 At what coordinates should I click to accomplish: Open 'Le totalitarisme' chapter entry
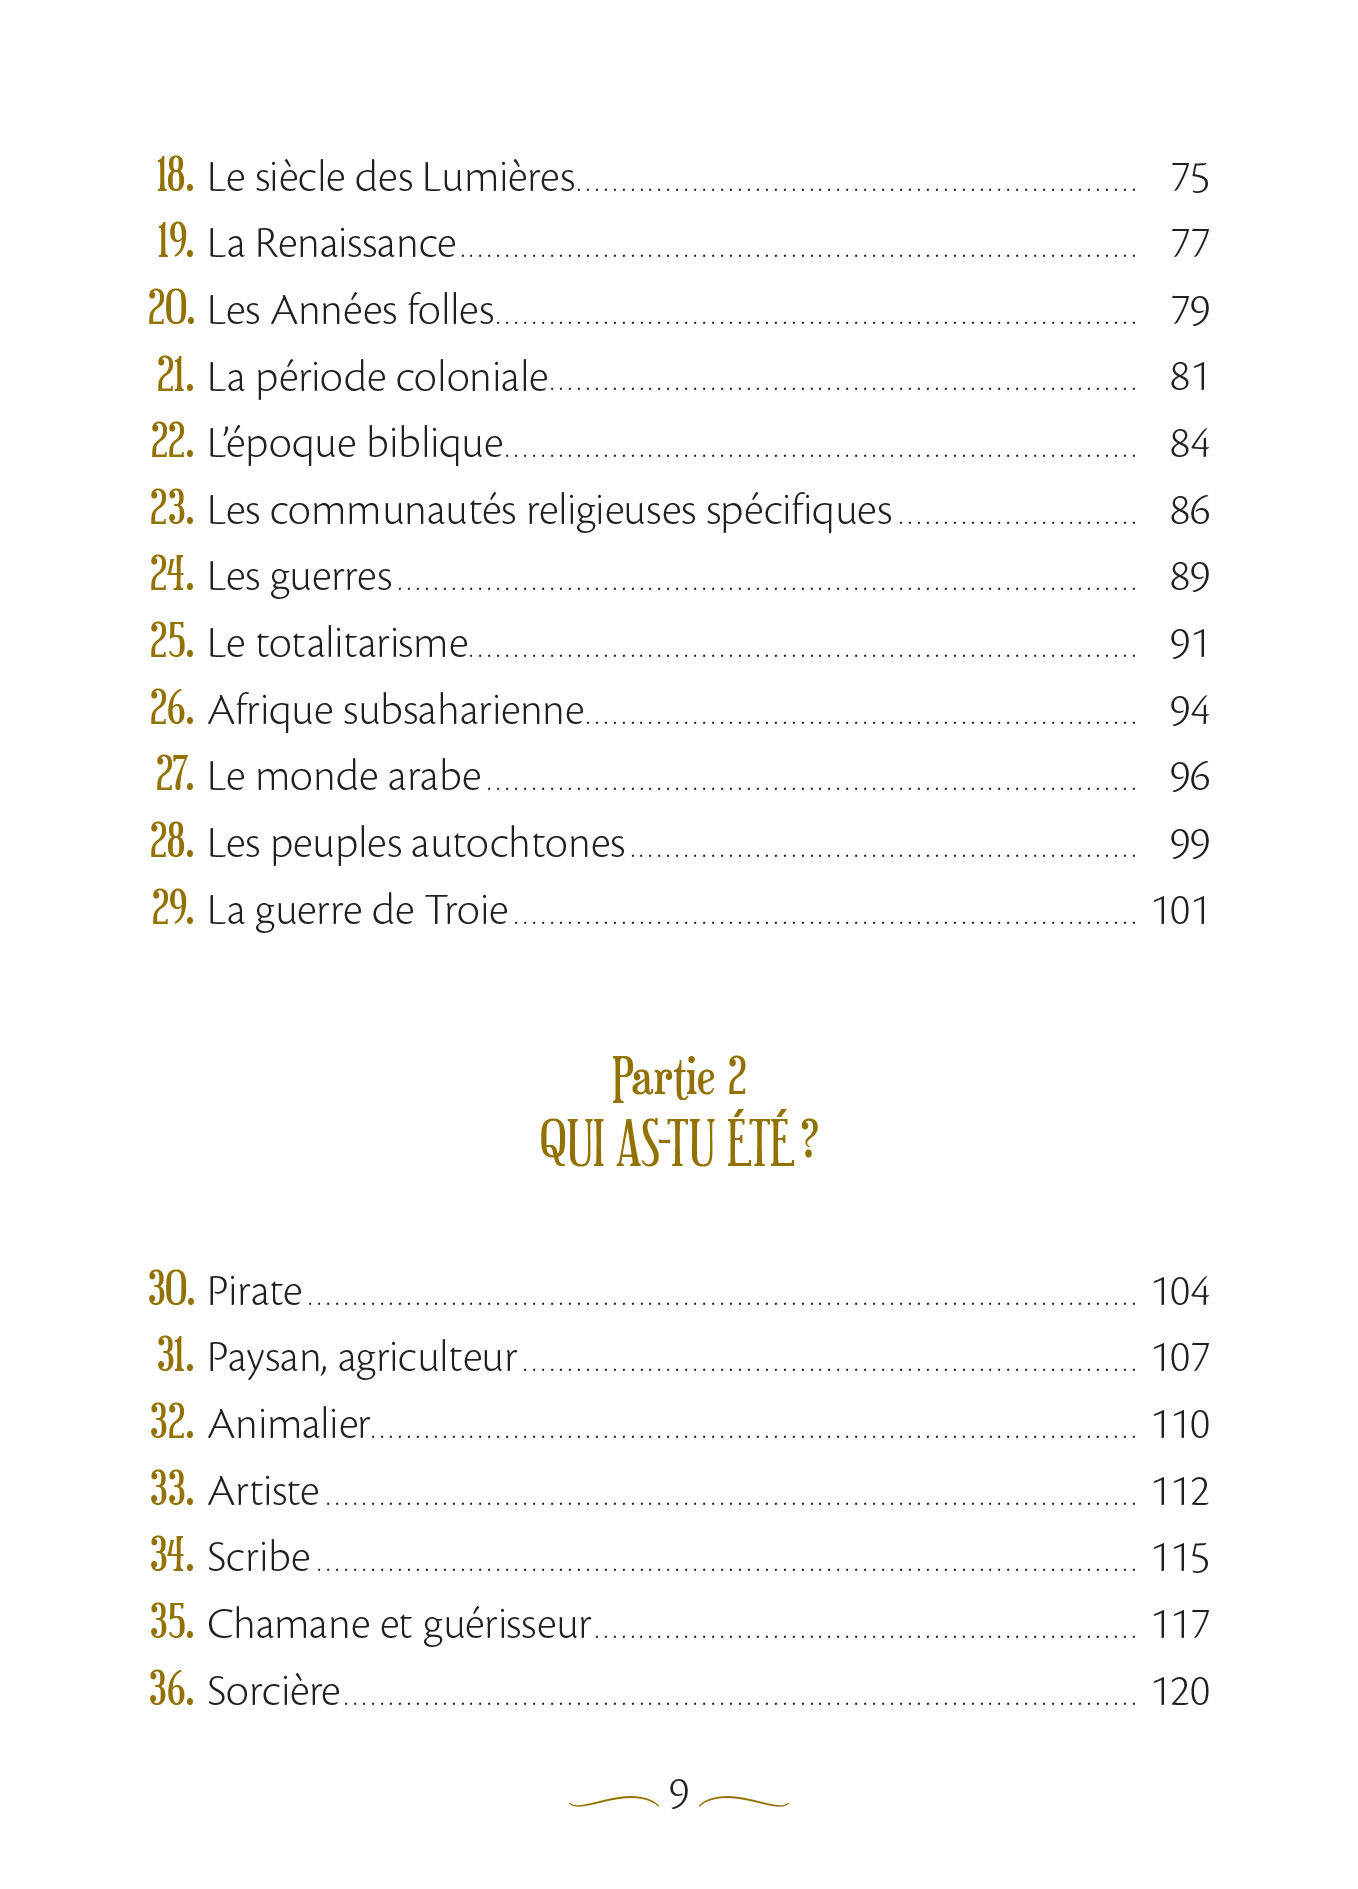(x=337, y=644)
